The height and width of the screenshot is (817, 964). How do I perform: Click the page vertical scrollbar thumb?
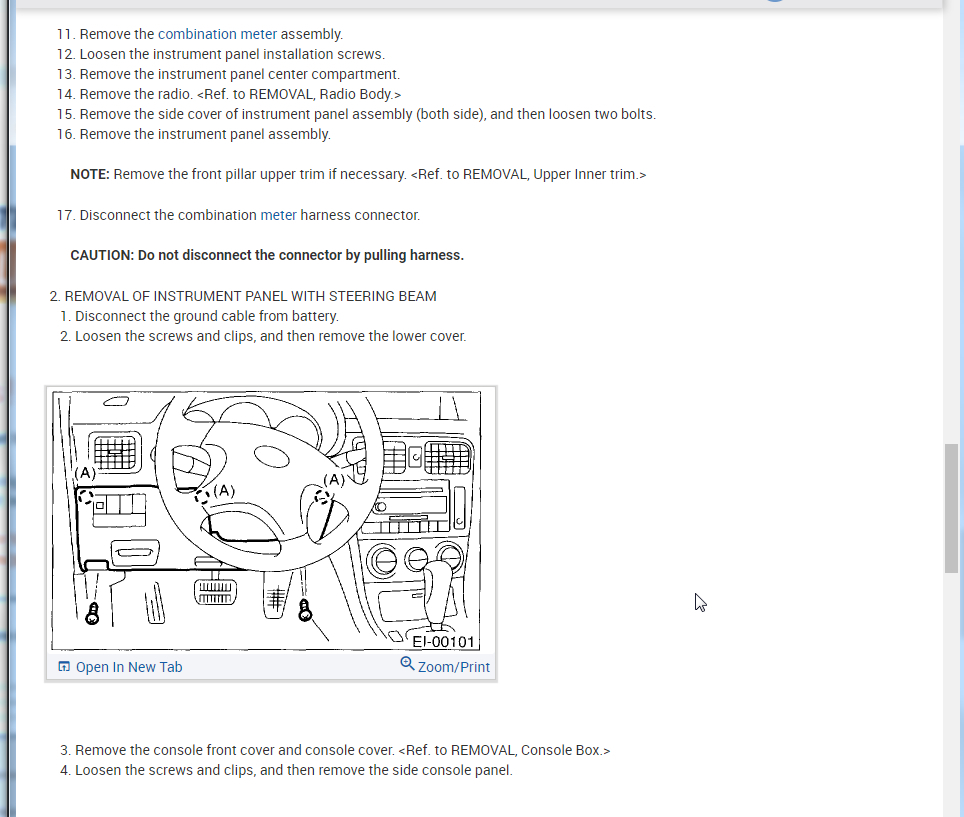[x=951, y=508]
